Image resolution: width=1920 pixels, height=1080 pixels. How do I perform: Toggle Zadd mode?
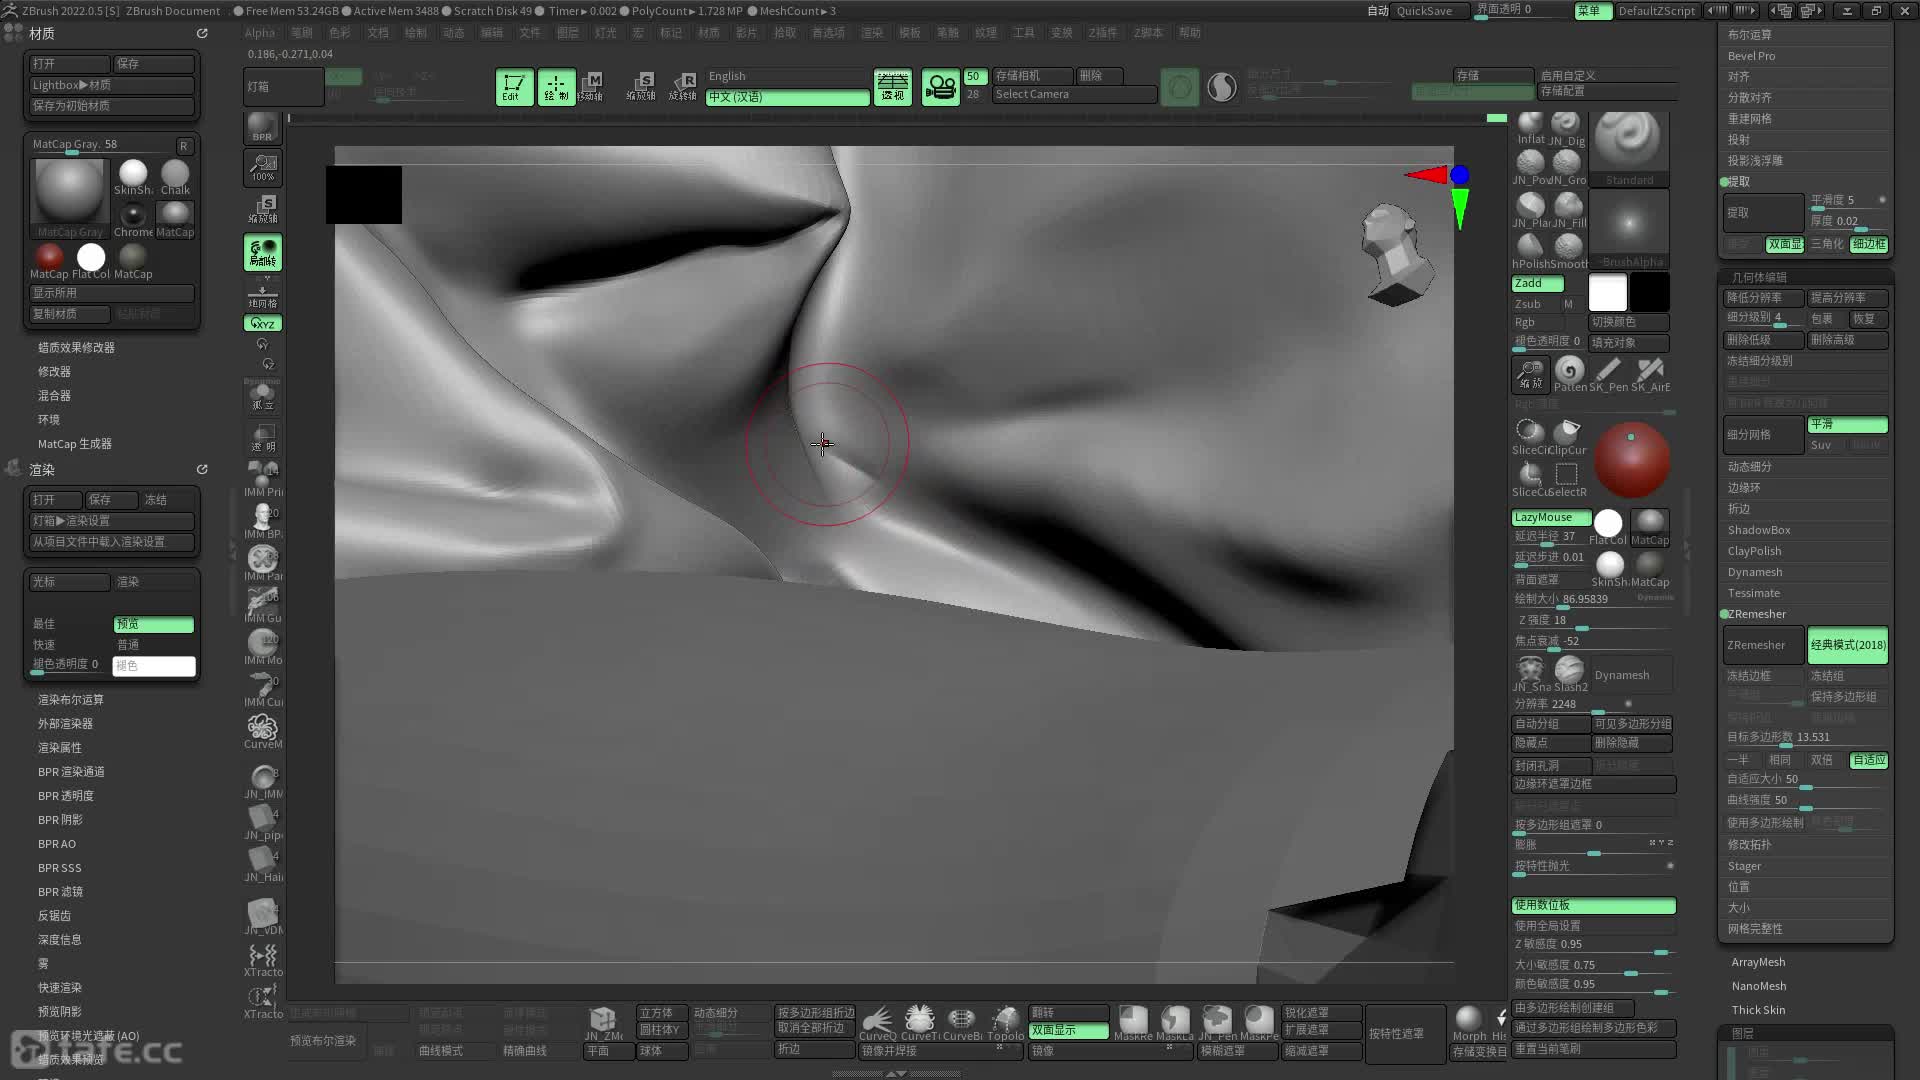(x=1537, y=284)
